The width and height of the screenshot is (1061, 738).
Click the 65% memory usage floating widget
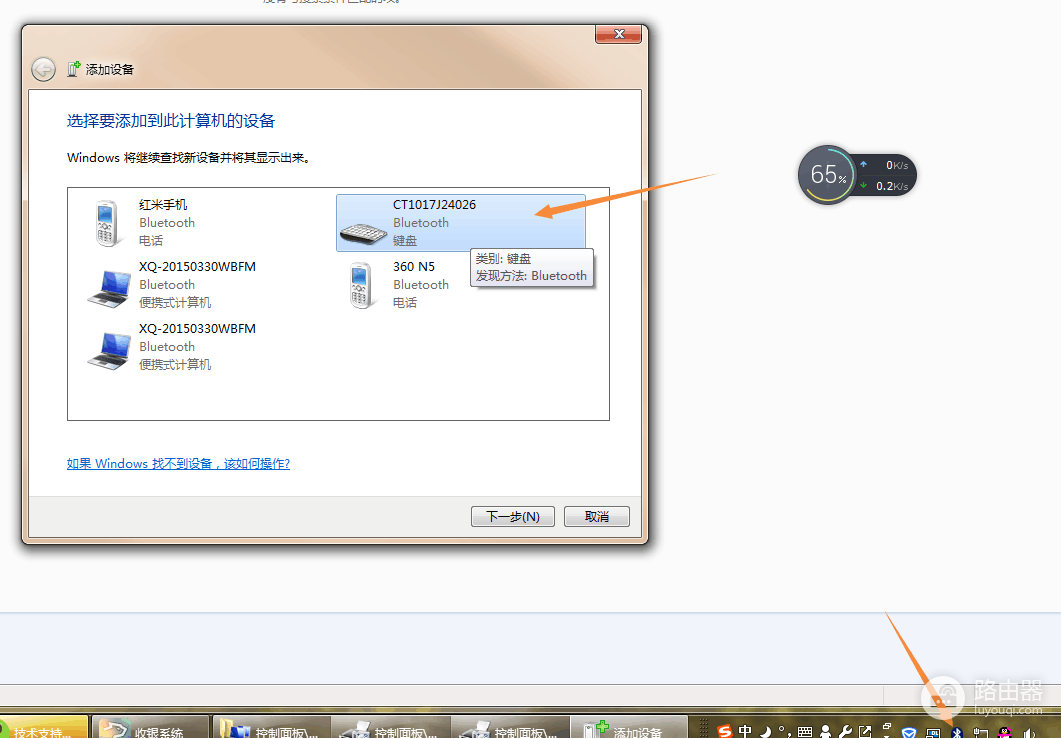[x=827, y=175]
